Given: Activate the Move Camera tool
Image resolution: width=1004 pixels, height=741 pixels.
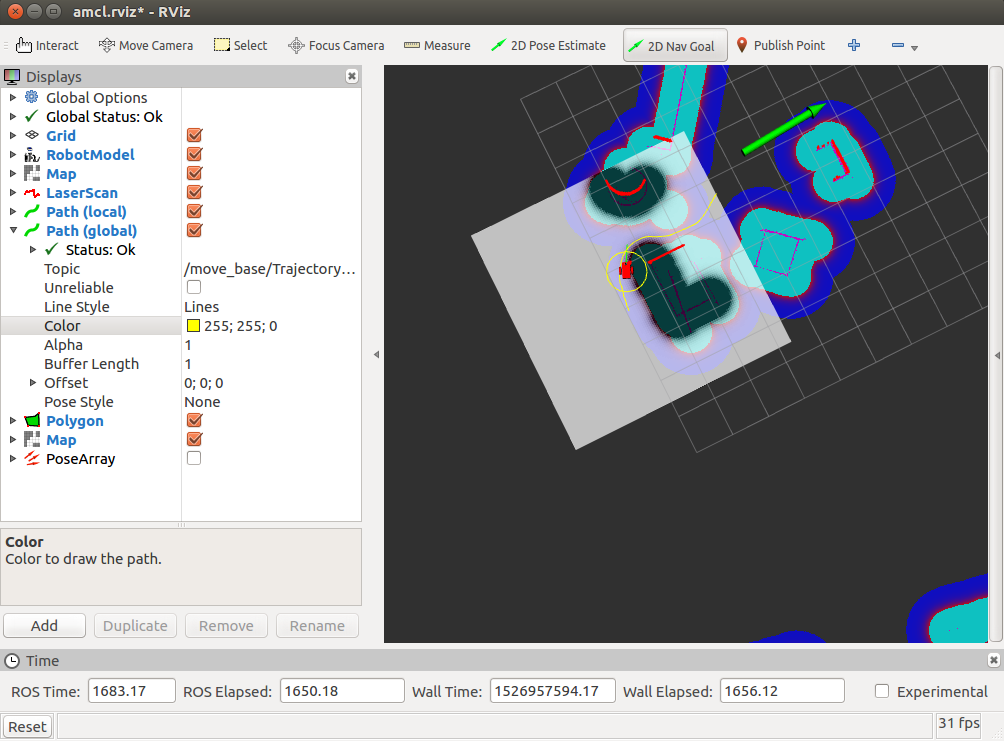Looking at the screenshot, I should point(146,45).
